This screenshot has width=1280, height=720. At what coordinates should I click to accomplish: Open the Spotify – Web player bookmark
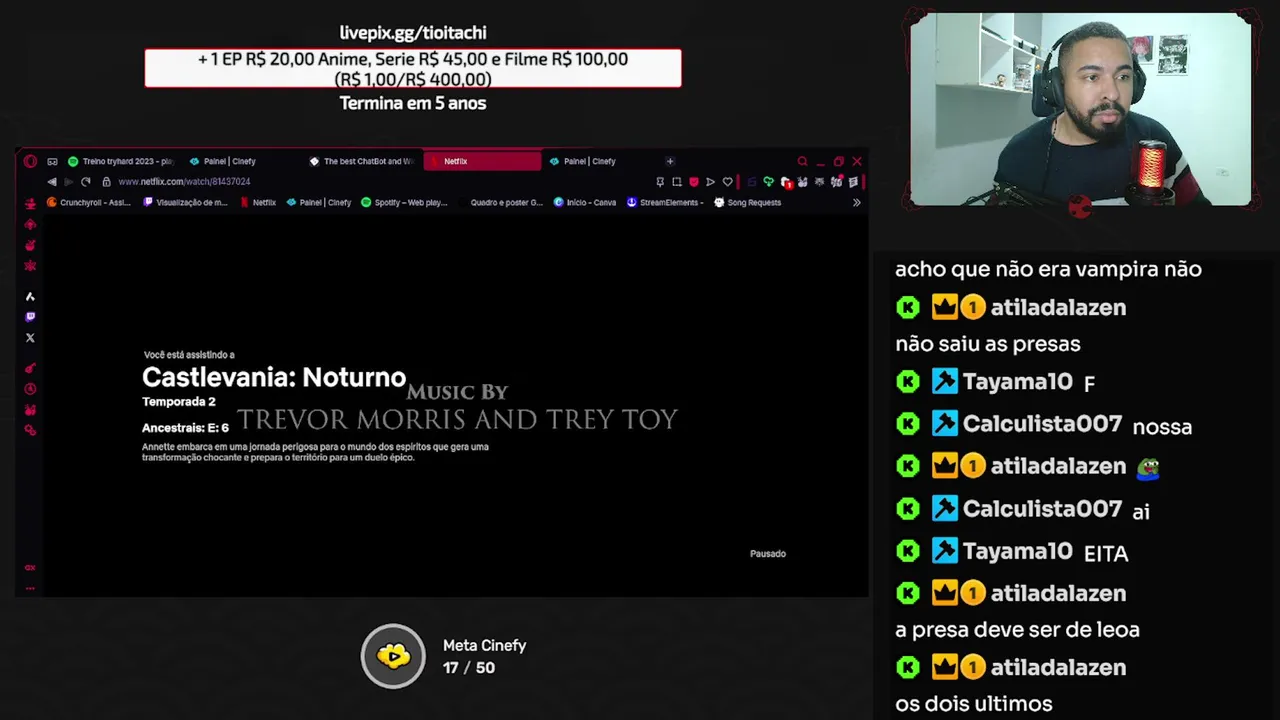coord(404,203)
